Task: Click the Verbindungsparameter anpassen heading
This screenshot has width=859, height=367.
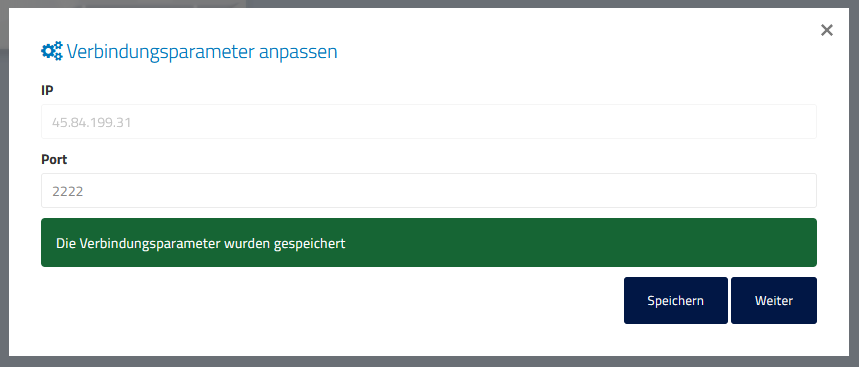Action: click(202, 51)
